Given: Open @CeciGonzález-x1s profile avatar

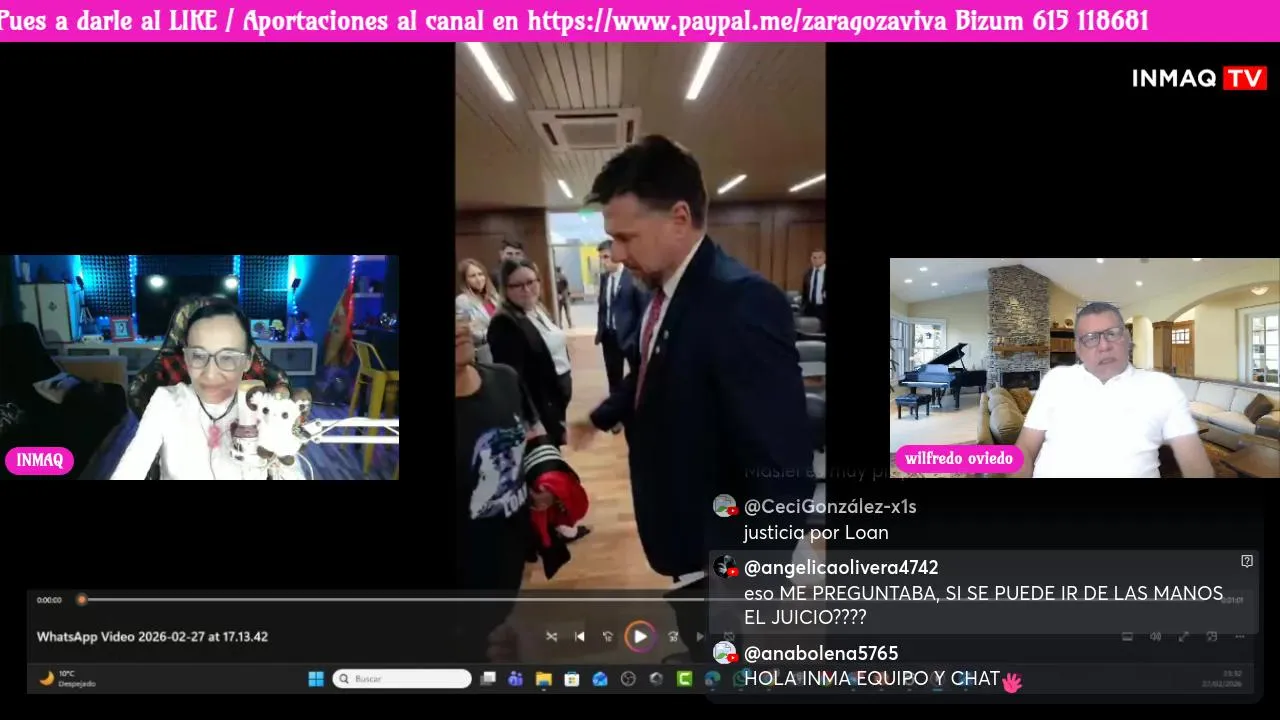Looking at the screenshot, I should coord(725,506).
